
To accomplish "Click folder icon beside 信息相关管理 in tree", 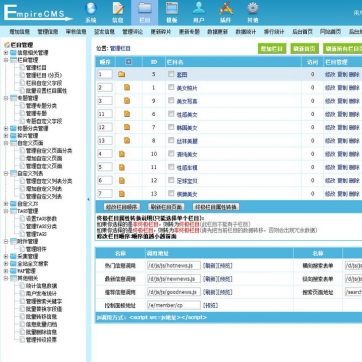I will pos(13,53).
